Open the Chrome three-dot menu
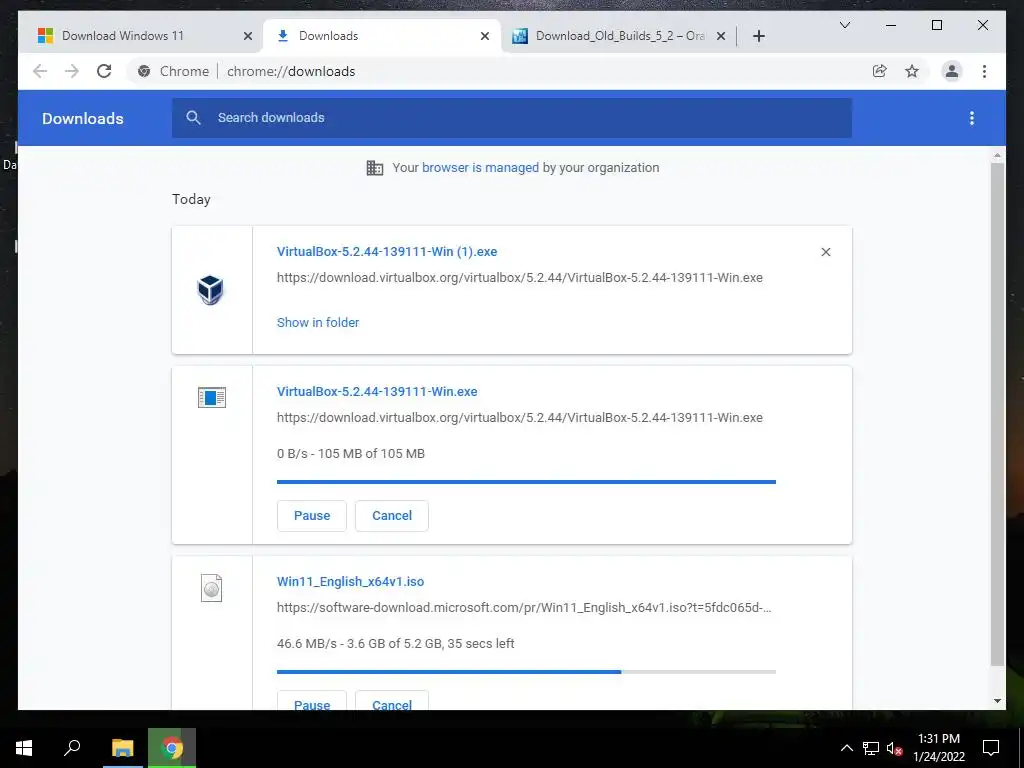The width and height of the screenshot is (1024, 768). [984, 71]
